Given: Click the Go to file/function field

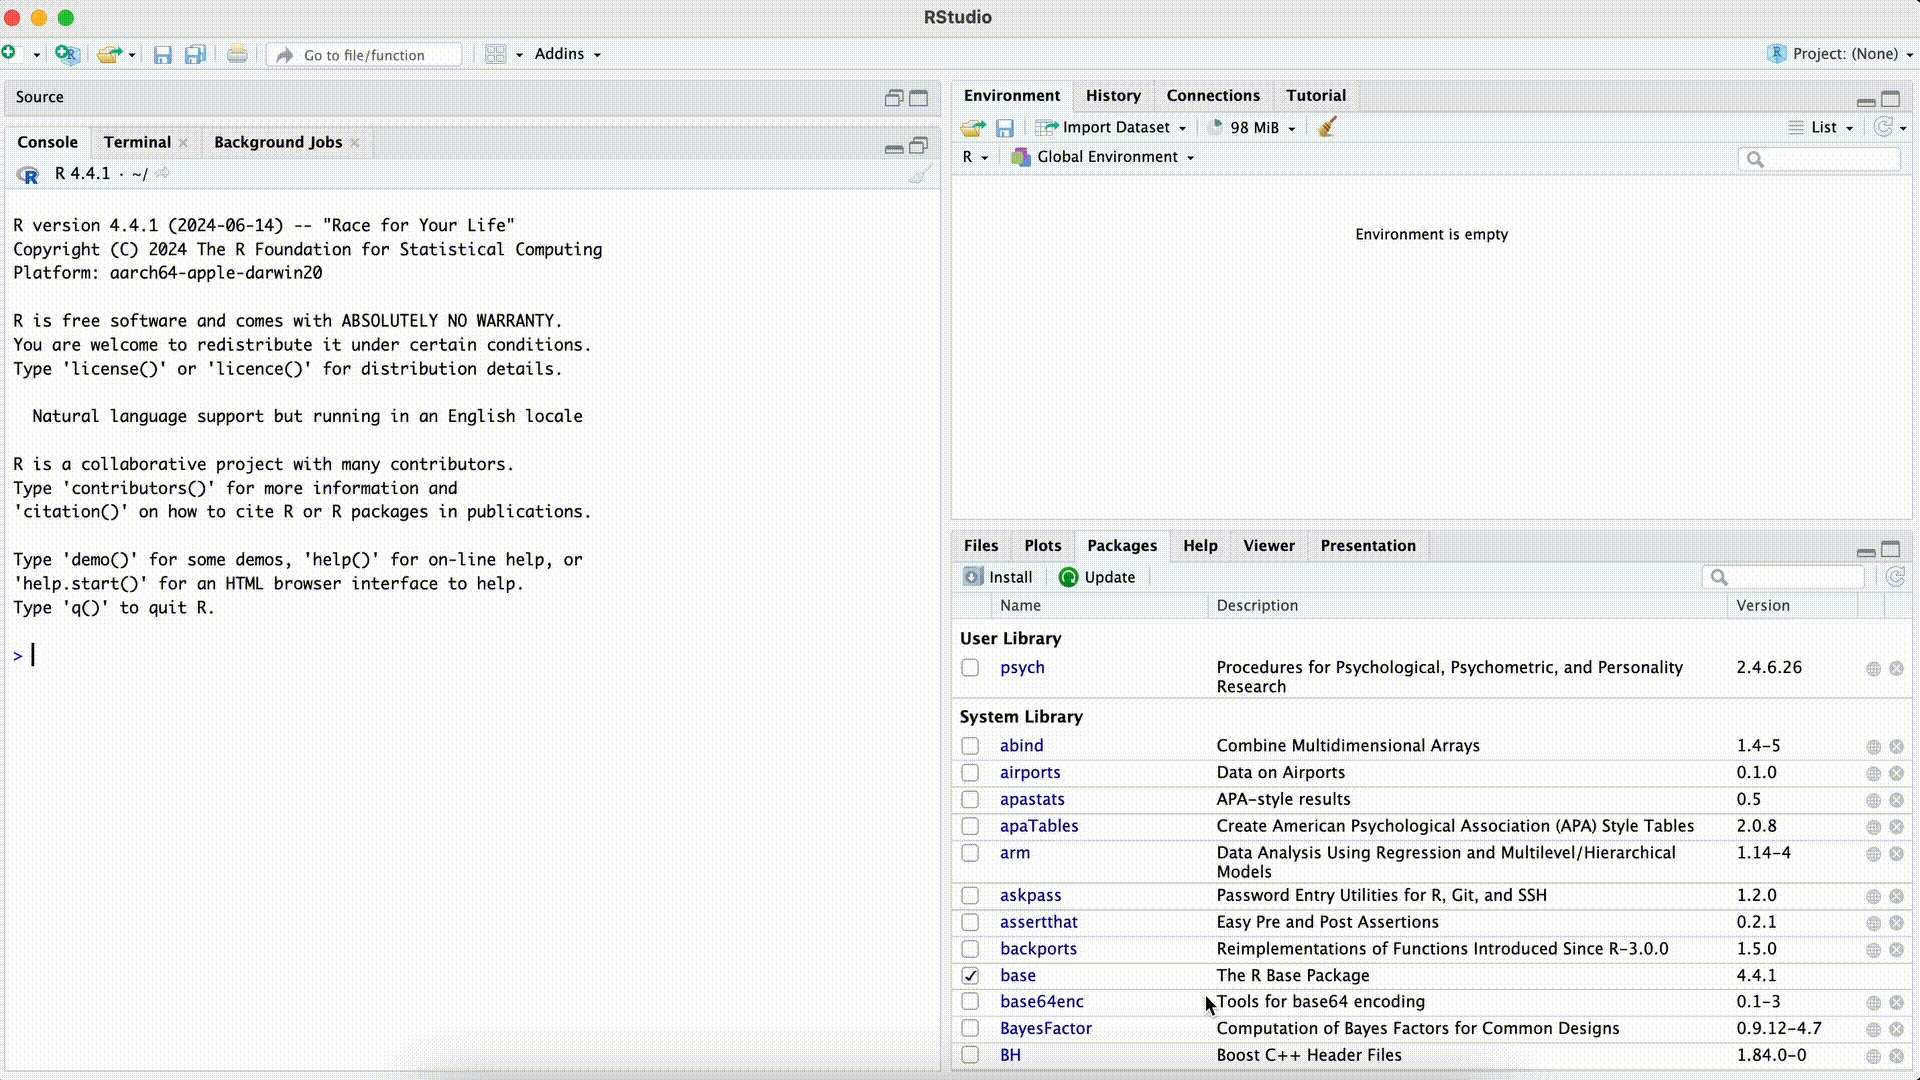Looking at the screenshot, I should [365, 55].
